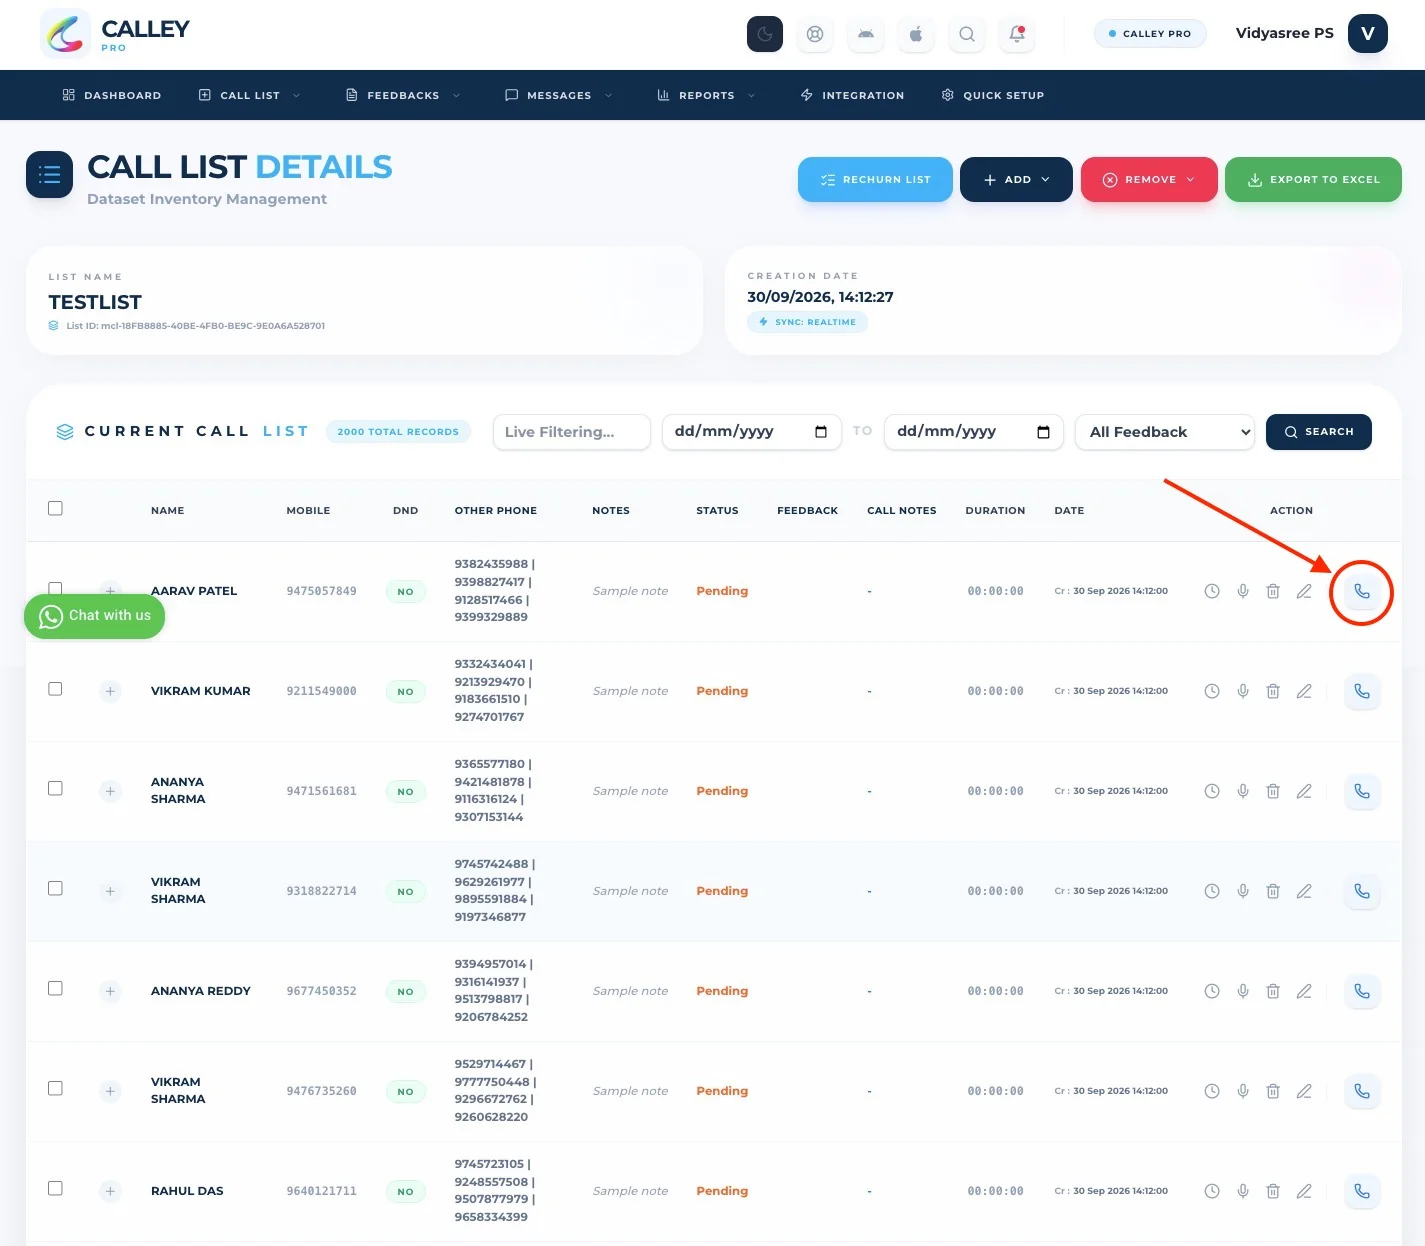Expand Ananya Reddy row plus icon
1425x1246 pixels.
pos(110,991)
